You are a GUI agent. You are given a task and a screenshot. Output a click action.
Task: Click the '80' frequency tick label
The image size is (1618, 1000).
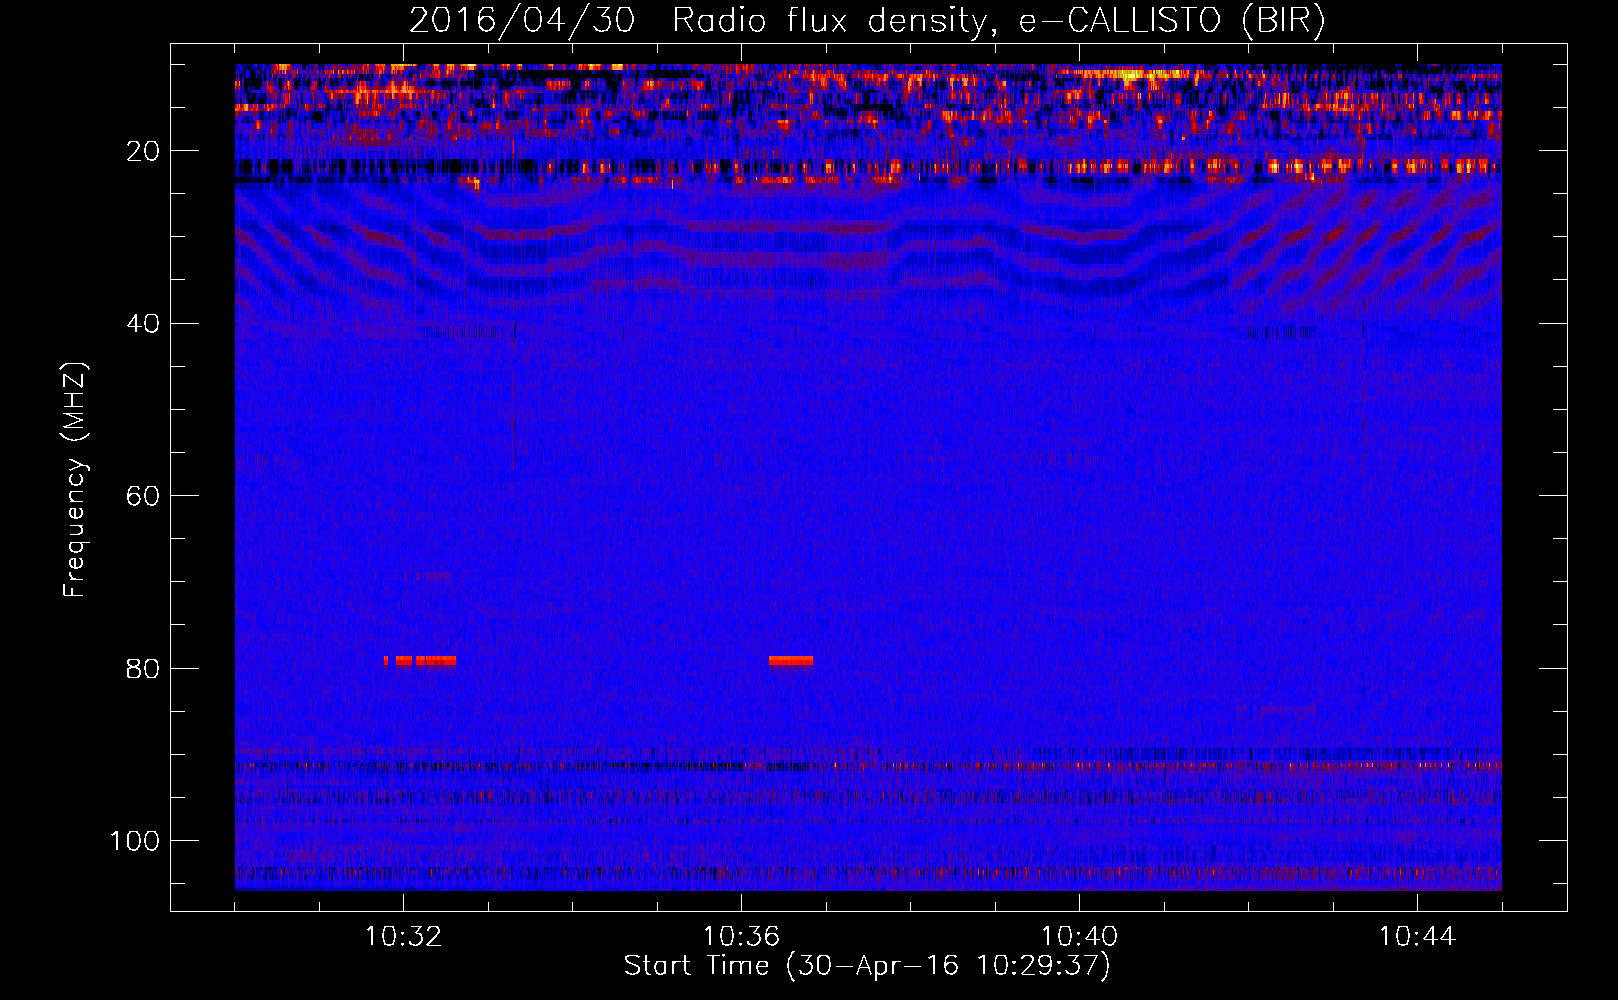click(x=144, y=669)
